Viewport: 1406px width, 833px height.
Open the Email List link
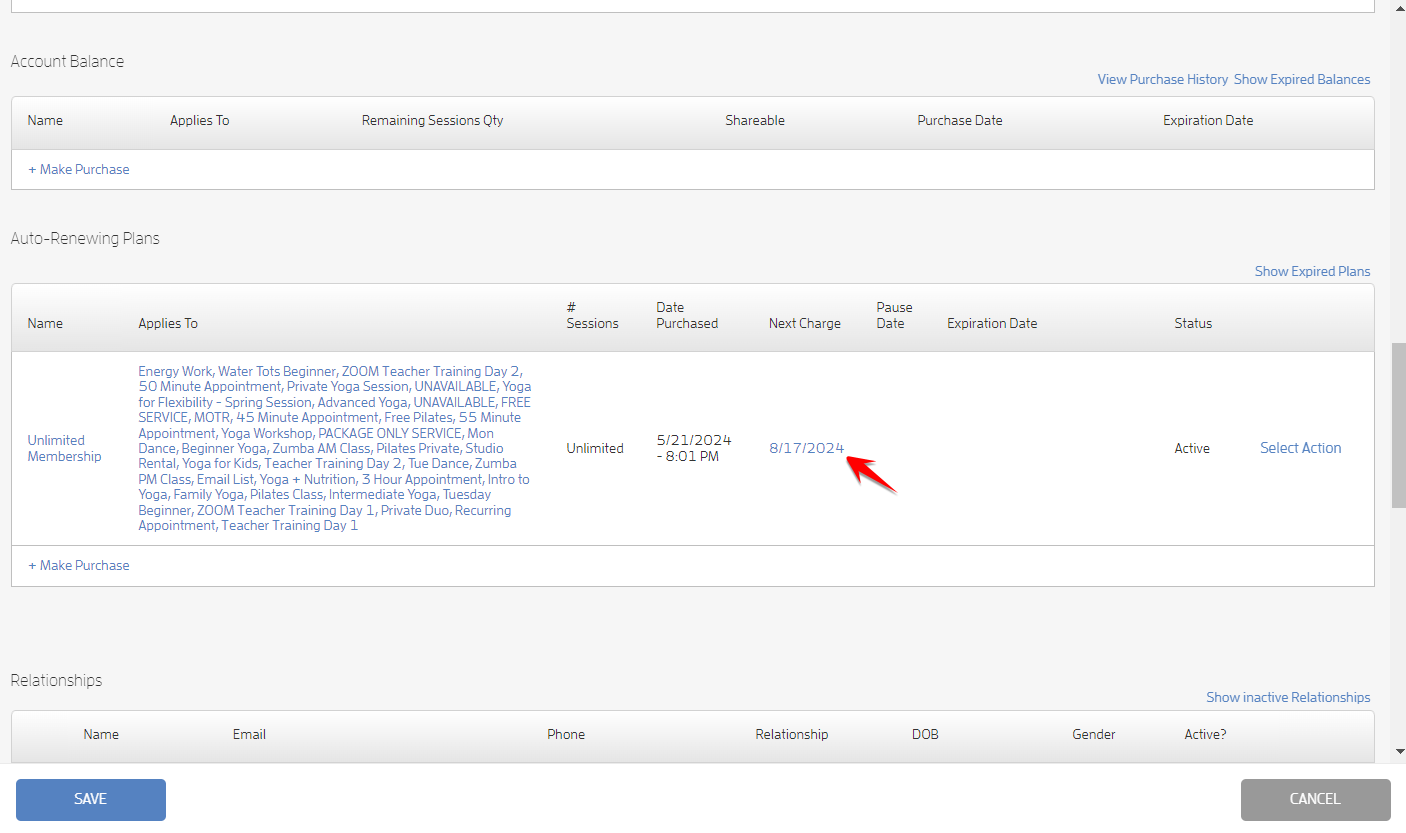(225, 479)
